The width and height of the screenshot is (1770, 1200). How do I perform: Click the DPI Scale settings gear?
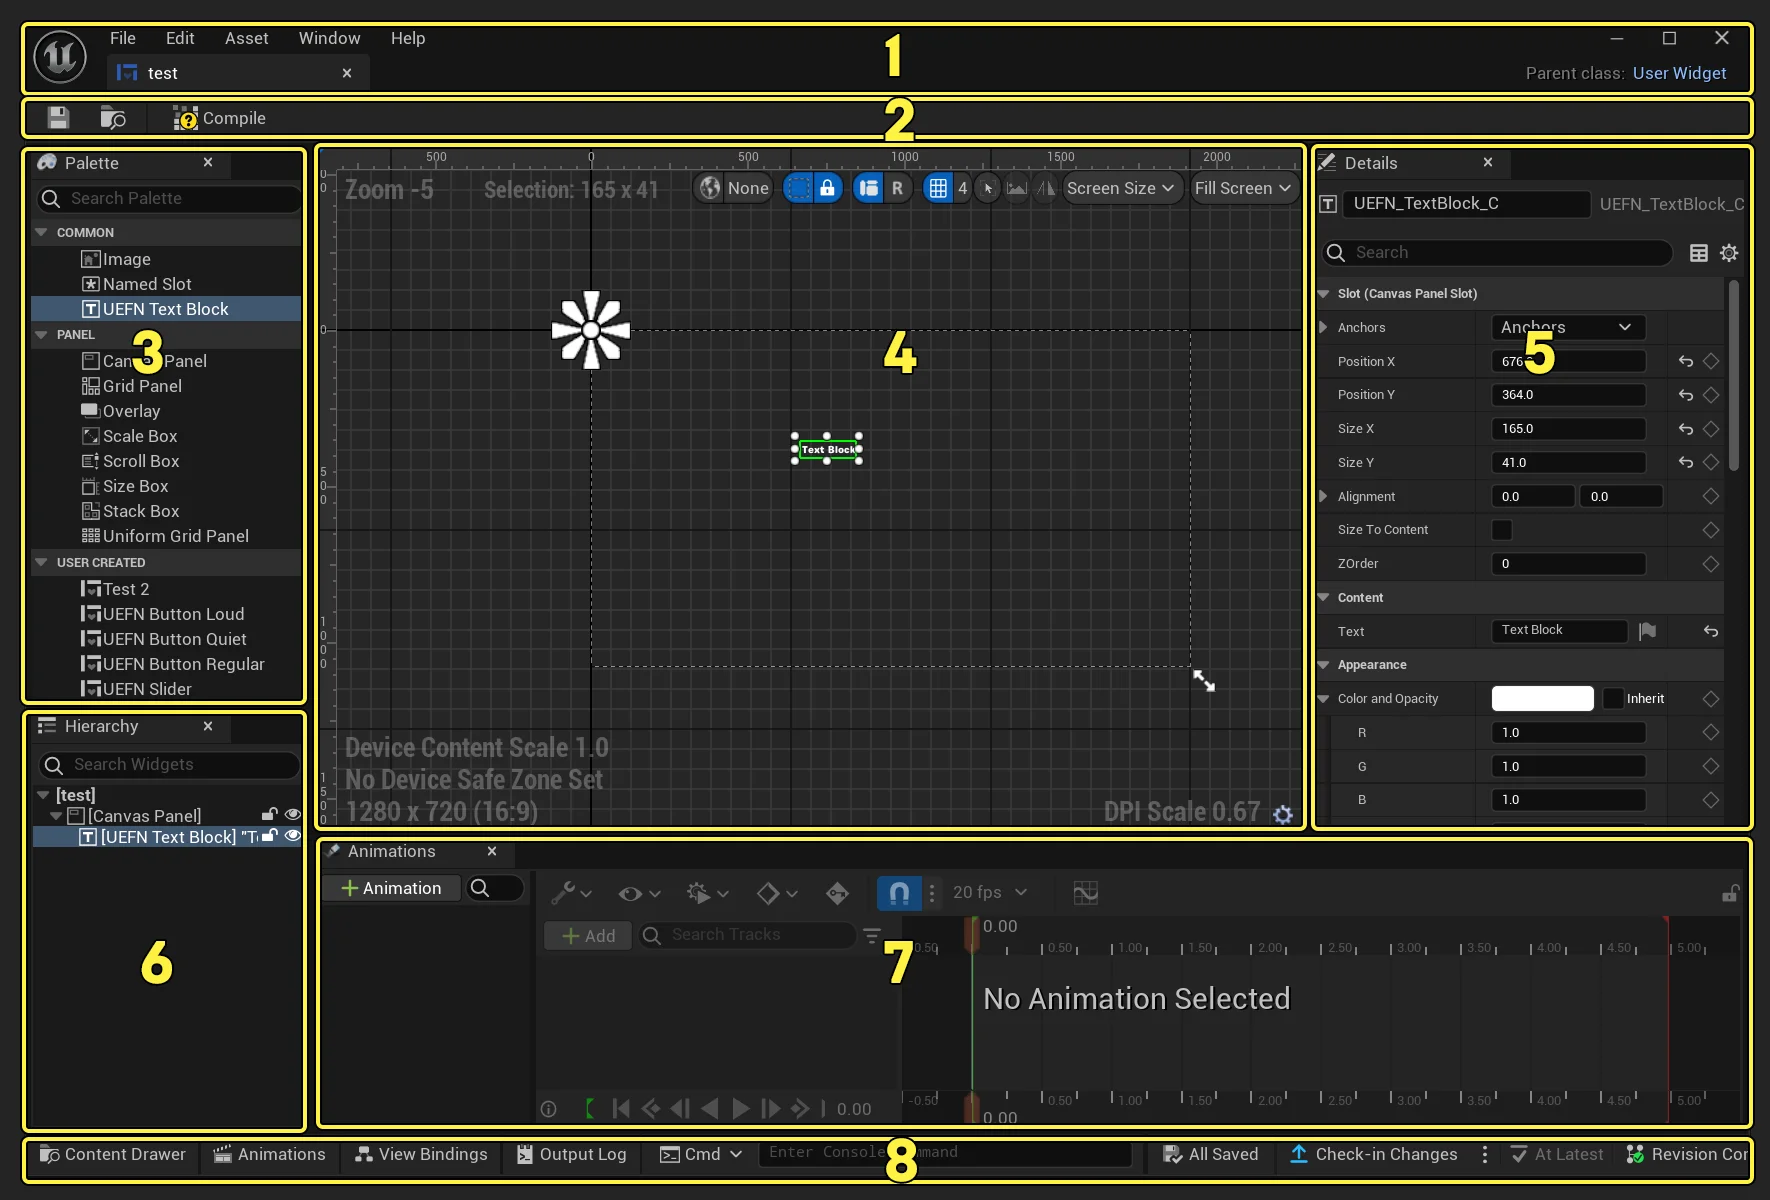click(1283, 815)
